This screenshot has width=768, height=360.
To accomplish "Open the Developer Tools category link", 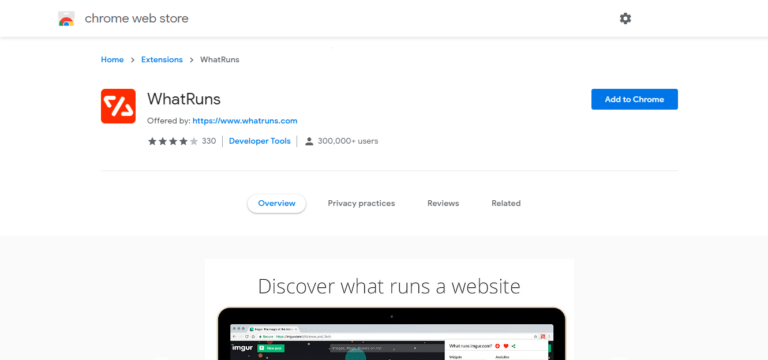I will pyautogui.click(x=260, y=141).
